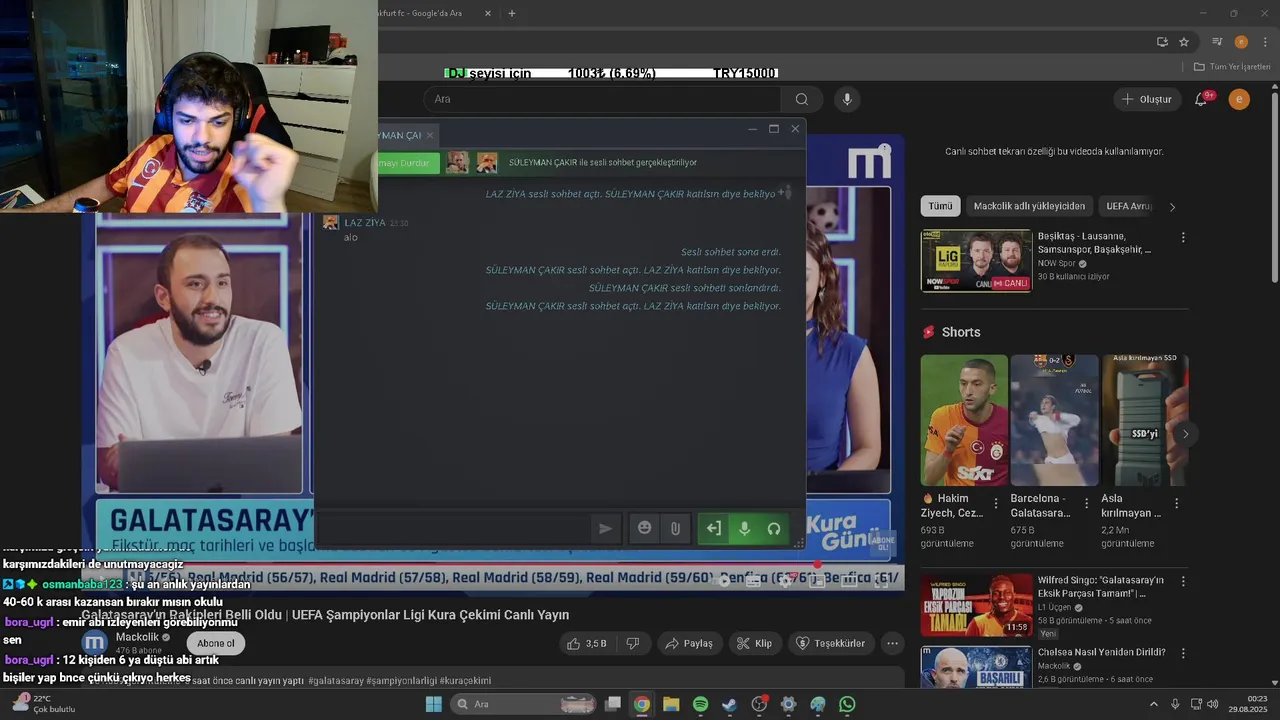Viewport: 1280px width, 720px height.
Task: Open Steam from the taskbar
Action: (730, 704)
